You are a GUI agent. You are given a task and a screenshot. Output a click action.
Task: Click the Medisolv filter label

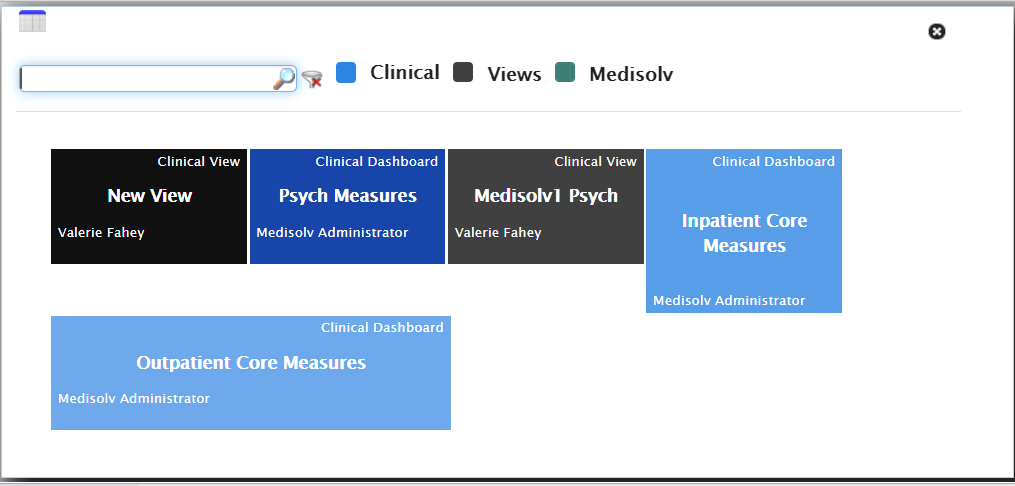pyautogui.click(x=631, y=74)
